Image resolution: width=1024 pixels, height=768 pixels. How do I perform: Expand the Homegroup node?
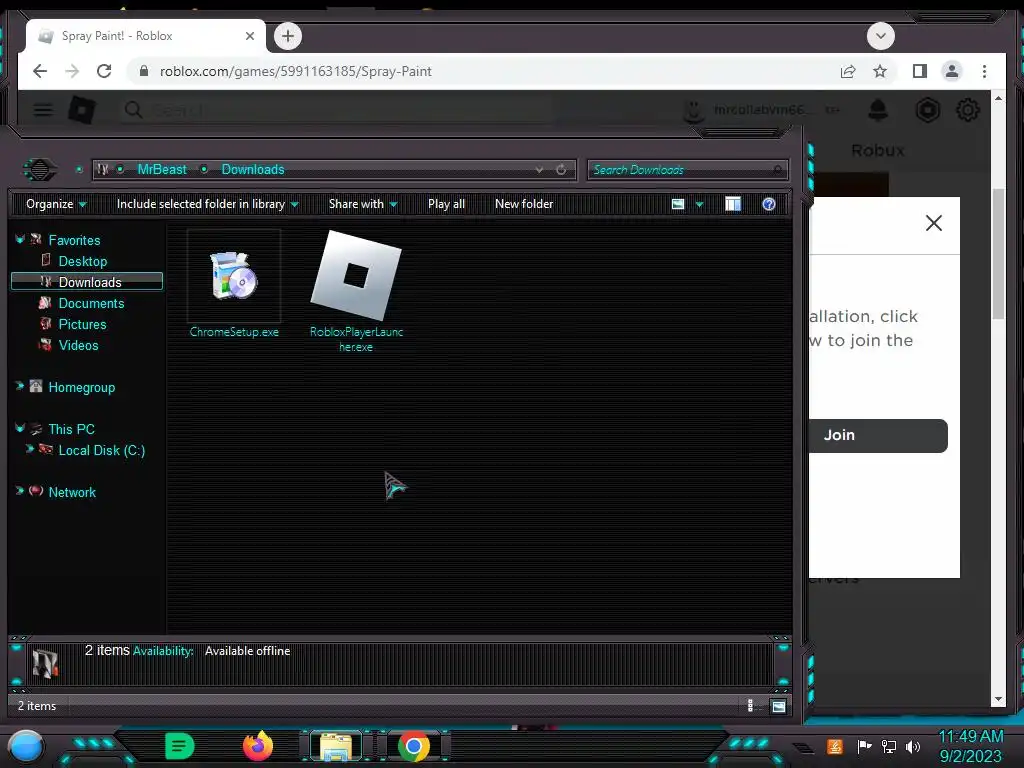(20, 387)
